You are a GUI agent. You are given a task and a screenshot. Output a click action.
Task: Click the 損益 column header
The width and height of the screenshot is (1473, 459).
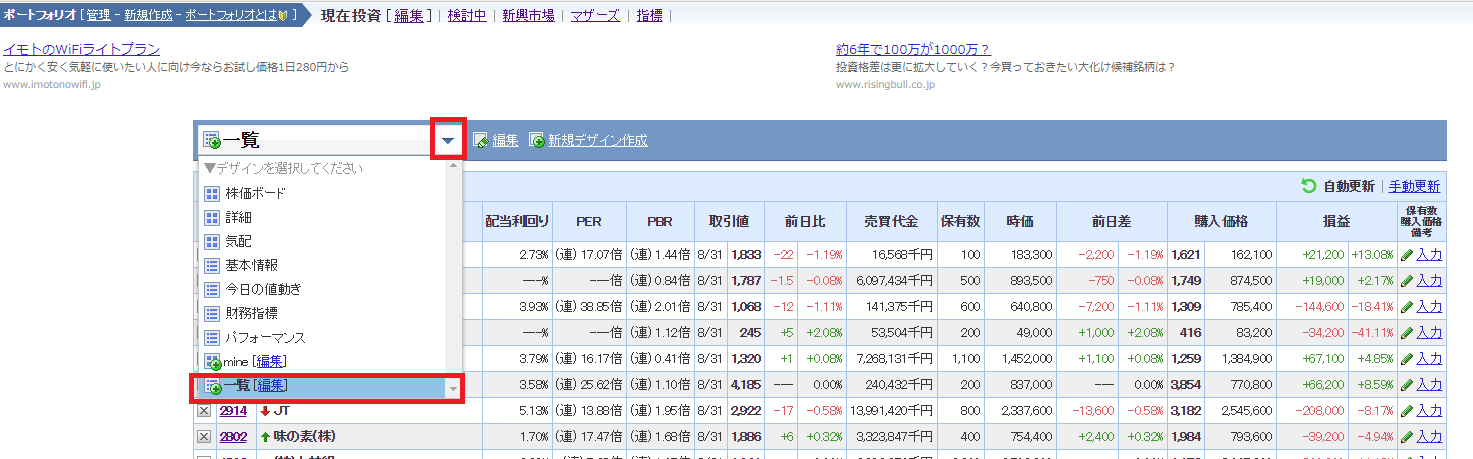[1337, 221]
